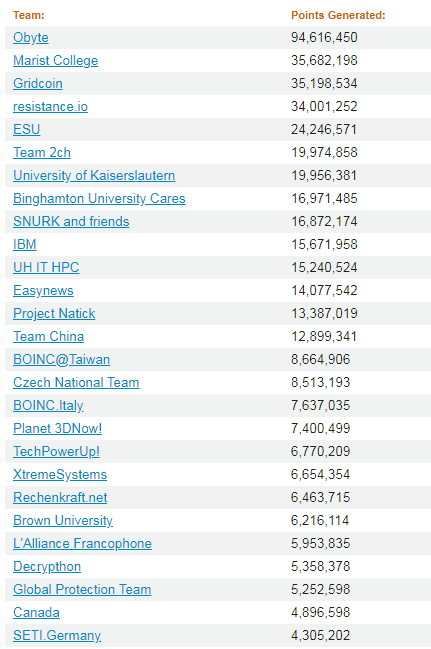
Task: Open the Obyte team link
Action: (x=31, y=38)
